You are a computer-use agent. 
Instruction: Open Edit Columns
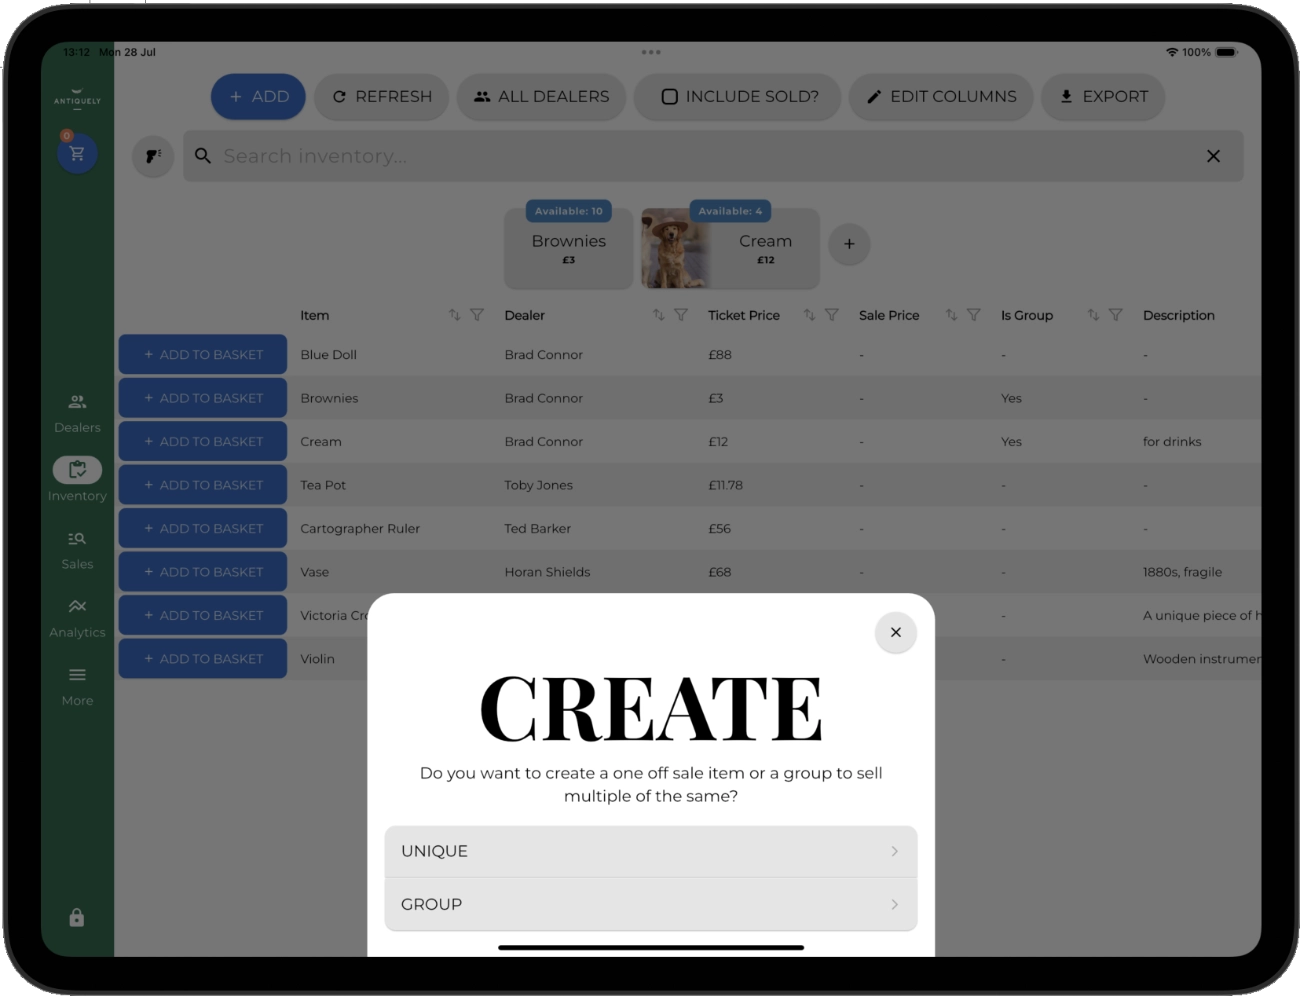click(941, 97)
